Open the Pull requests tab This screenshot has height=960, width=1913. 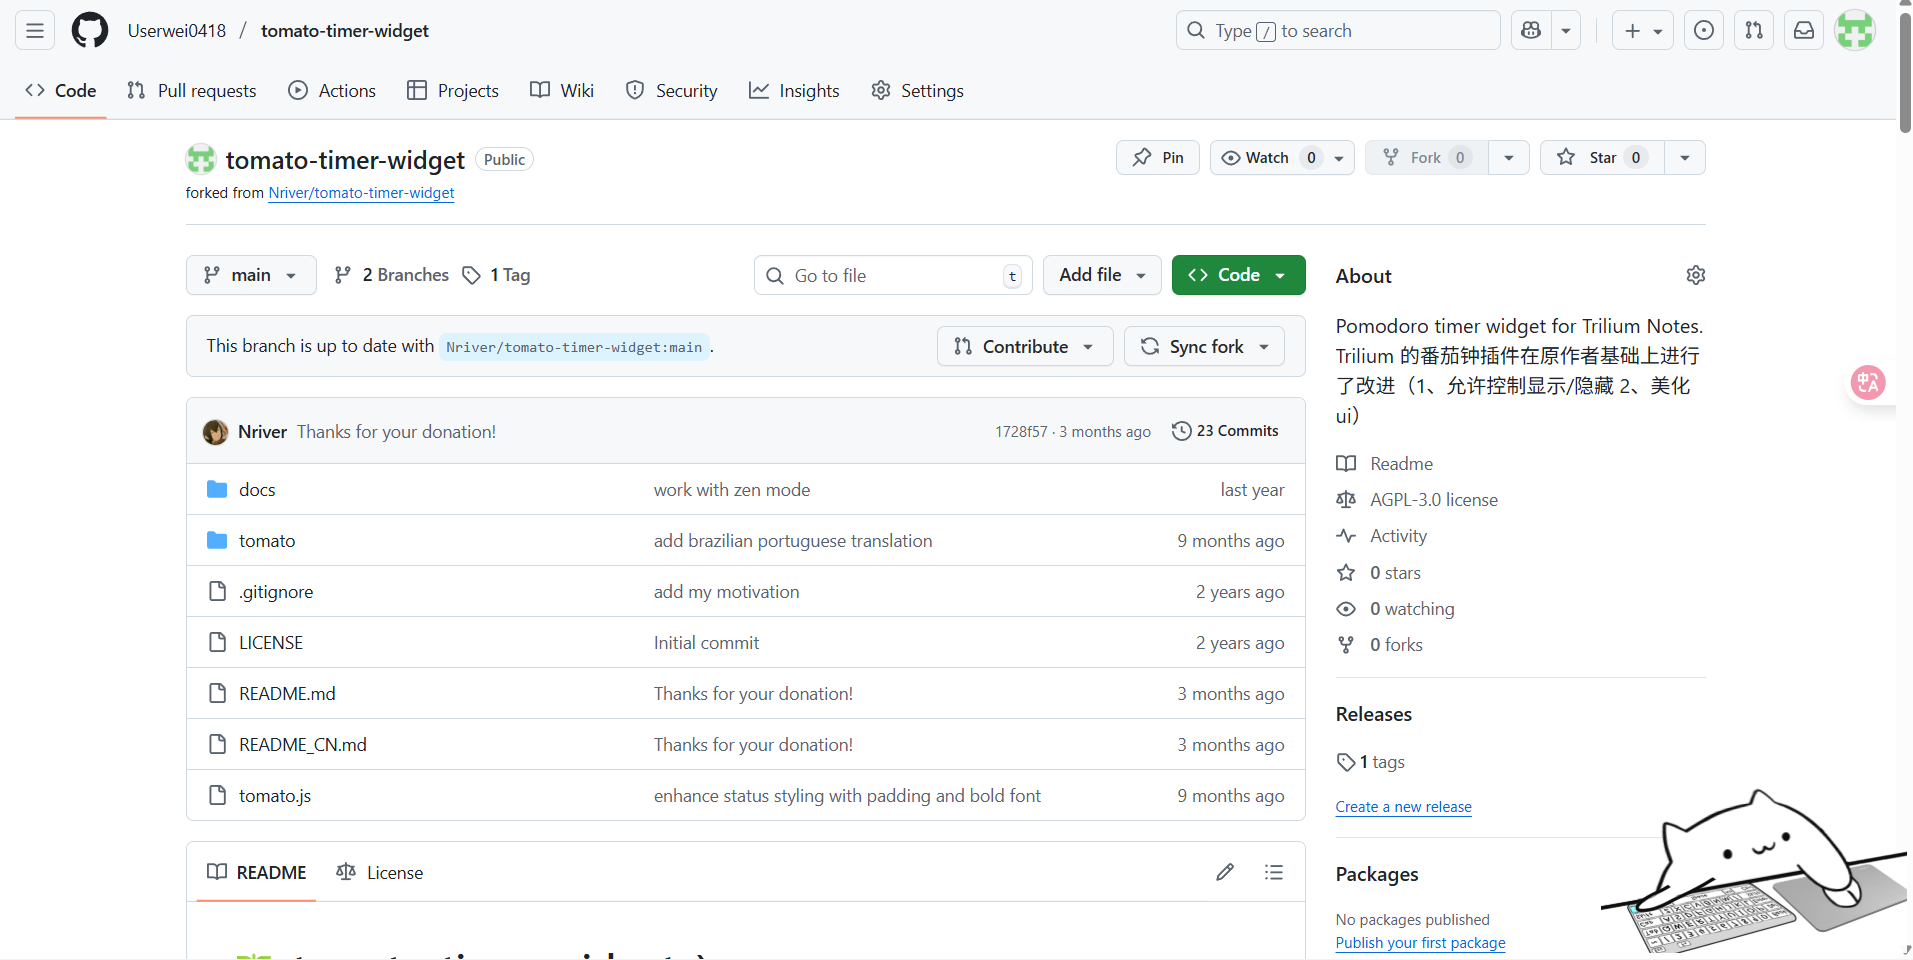point(192,91)
